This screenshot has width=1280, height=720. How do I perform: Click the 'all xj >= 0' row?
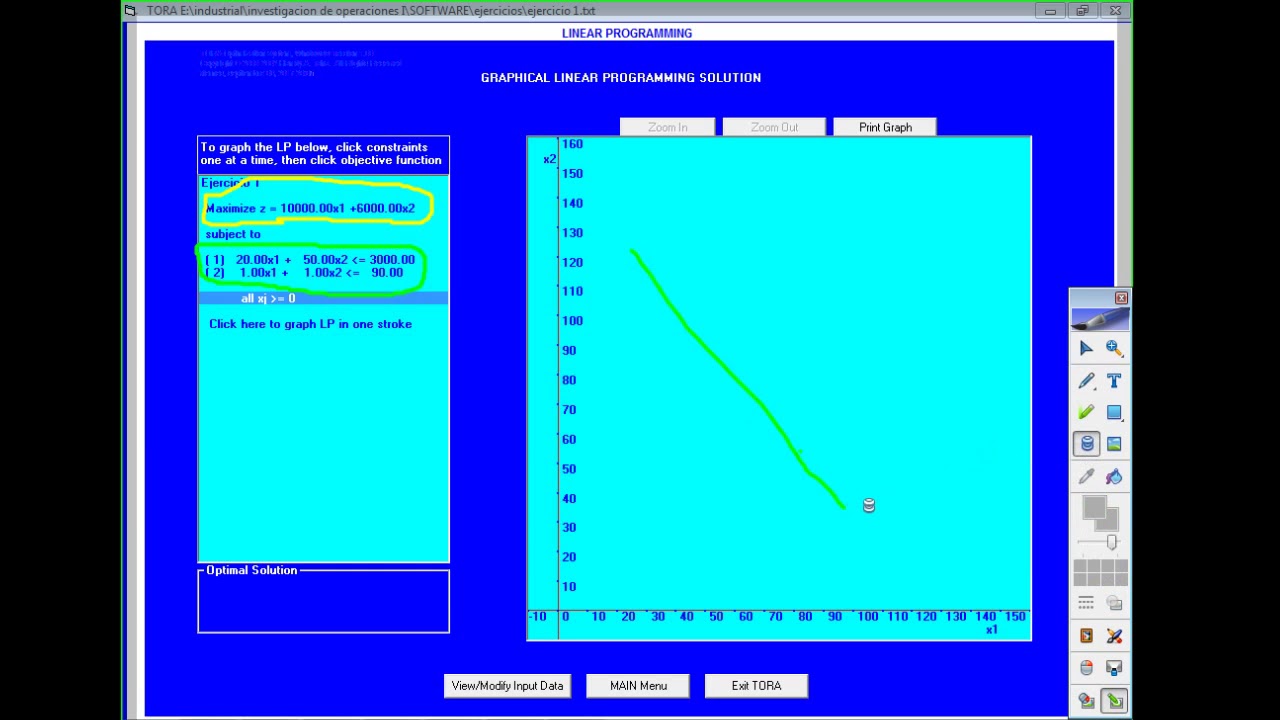pos(323,298)
